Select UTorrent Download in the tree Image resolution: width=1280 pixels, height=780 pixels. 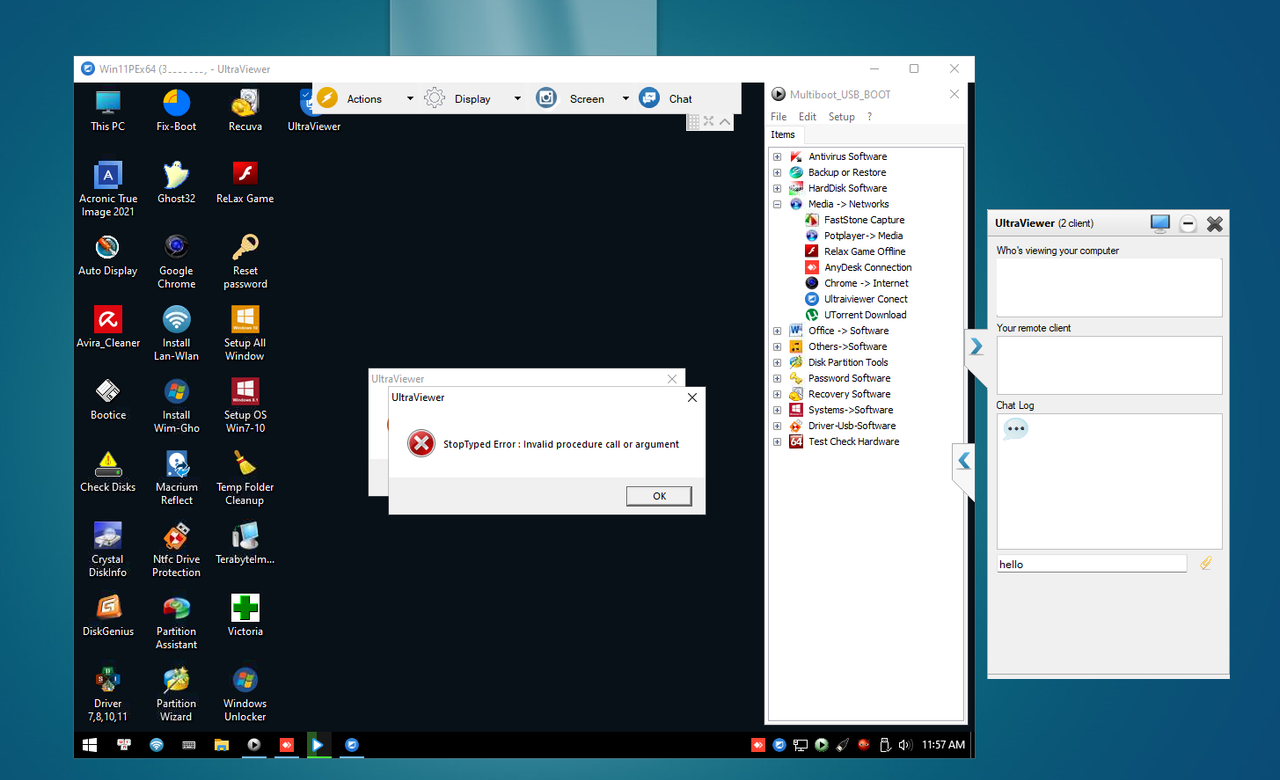[865, 315]
